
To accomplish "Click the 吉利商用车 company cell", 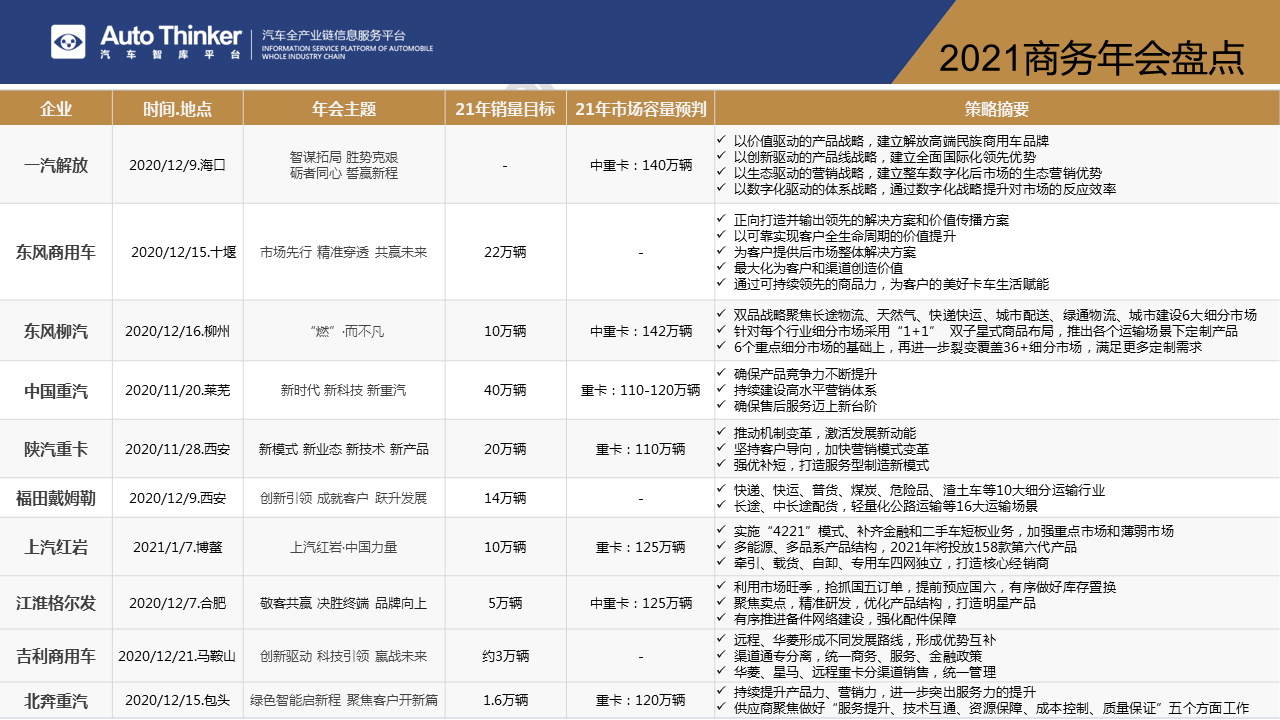I will 56,656.
